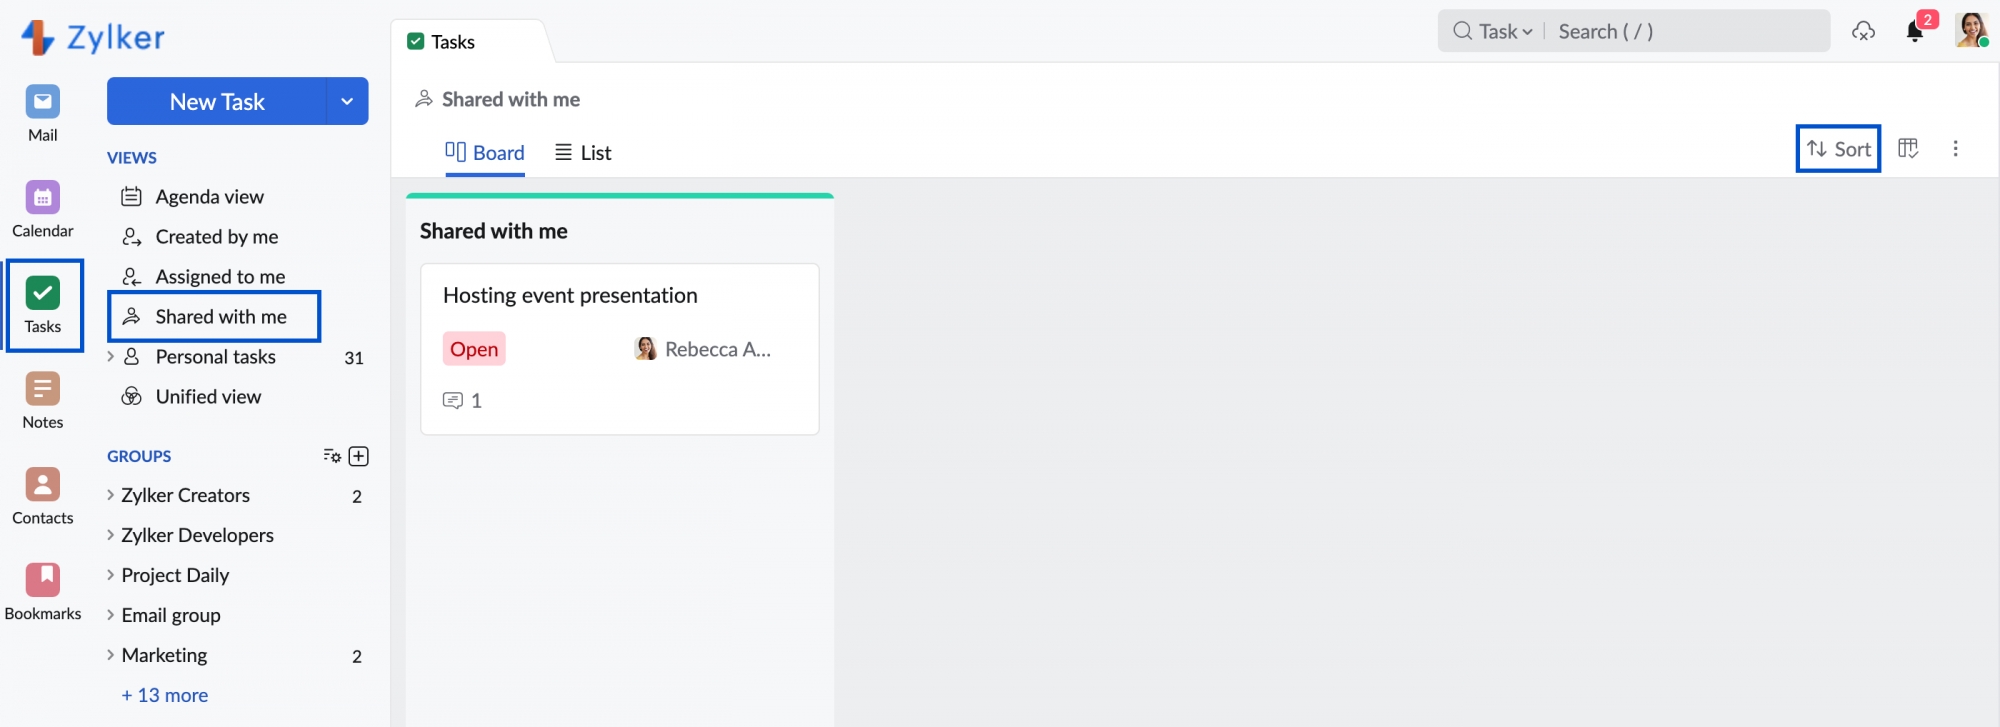Click the notifications bell icon
Screen dimensions: 2000x727
click(x=1915, y=31)
